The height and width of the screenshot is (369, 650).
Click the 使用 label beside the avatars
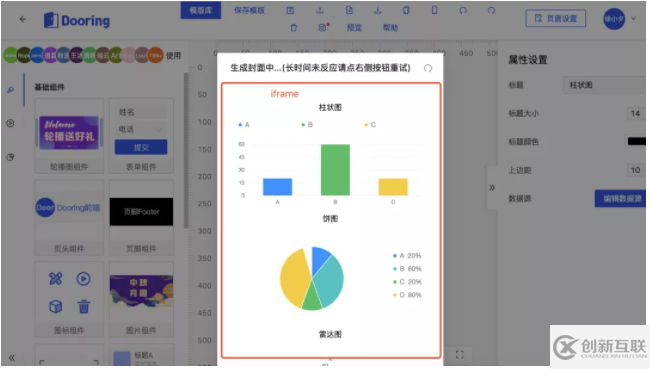pos(173,56)
